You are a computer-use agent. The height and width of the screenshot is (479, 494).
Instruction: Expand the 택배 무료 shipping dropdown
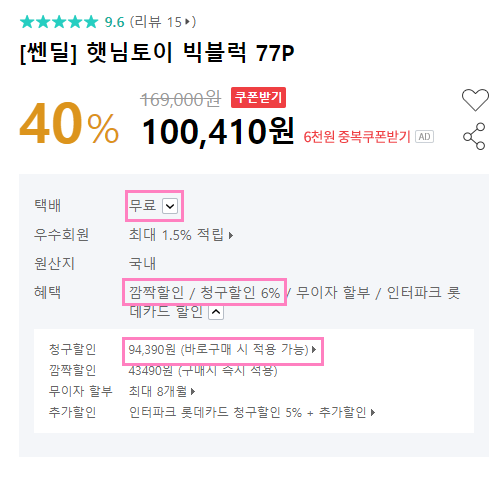coord(170,206)
